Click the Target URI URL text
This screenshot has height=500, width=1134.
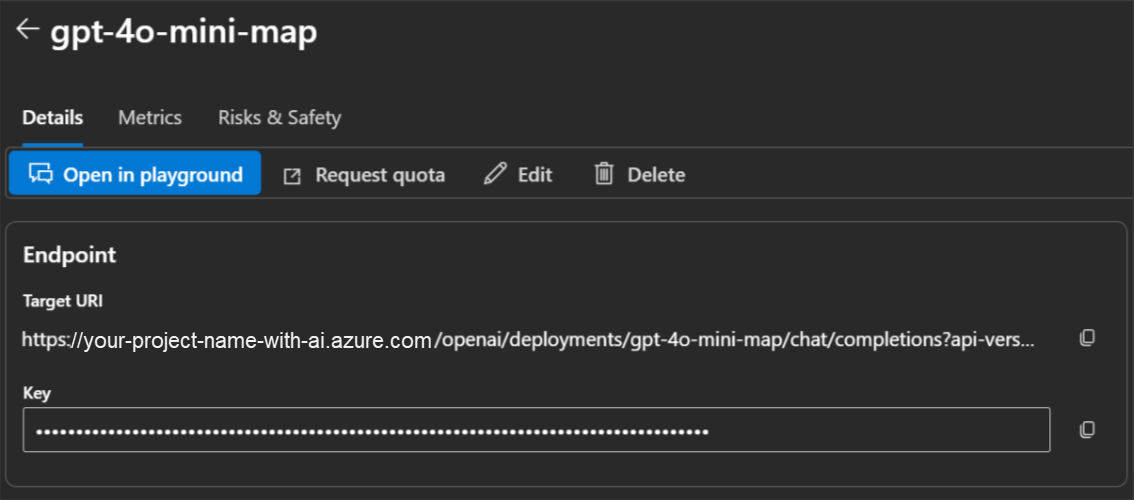(527, 340)
